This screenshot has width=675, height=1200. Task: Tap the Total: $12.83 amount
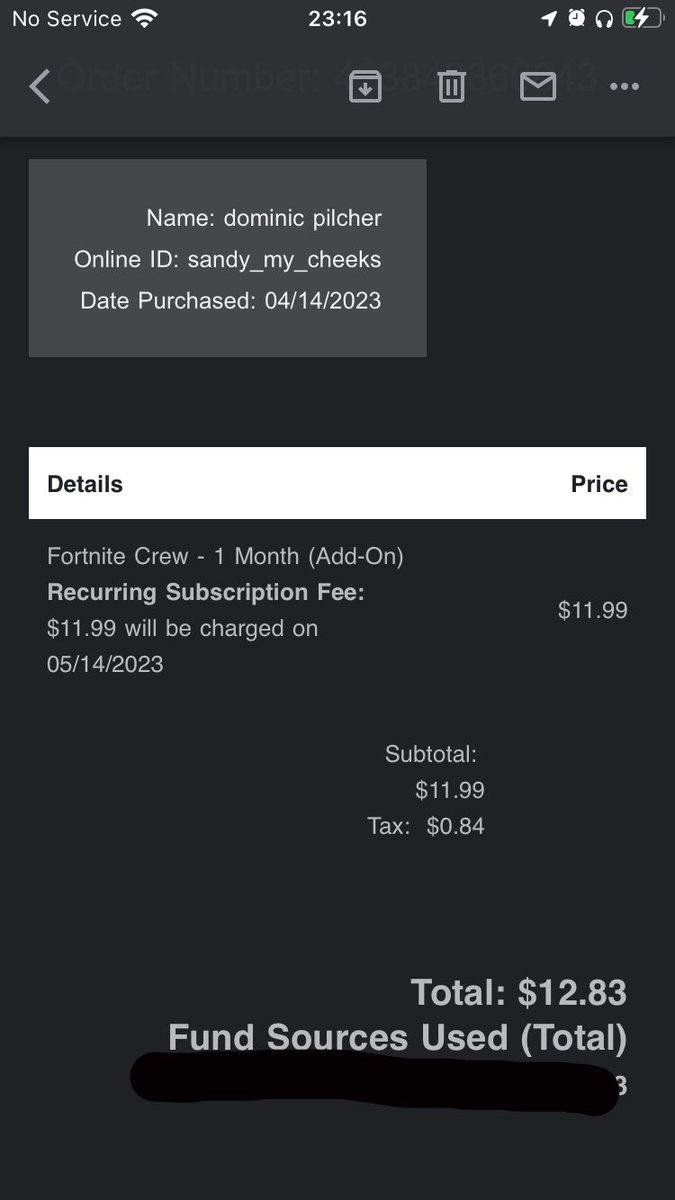(518, 992)
